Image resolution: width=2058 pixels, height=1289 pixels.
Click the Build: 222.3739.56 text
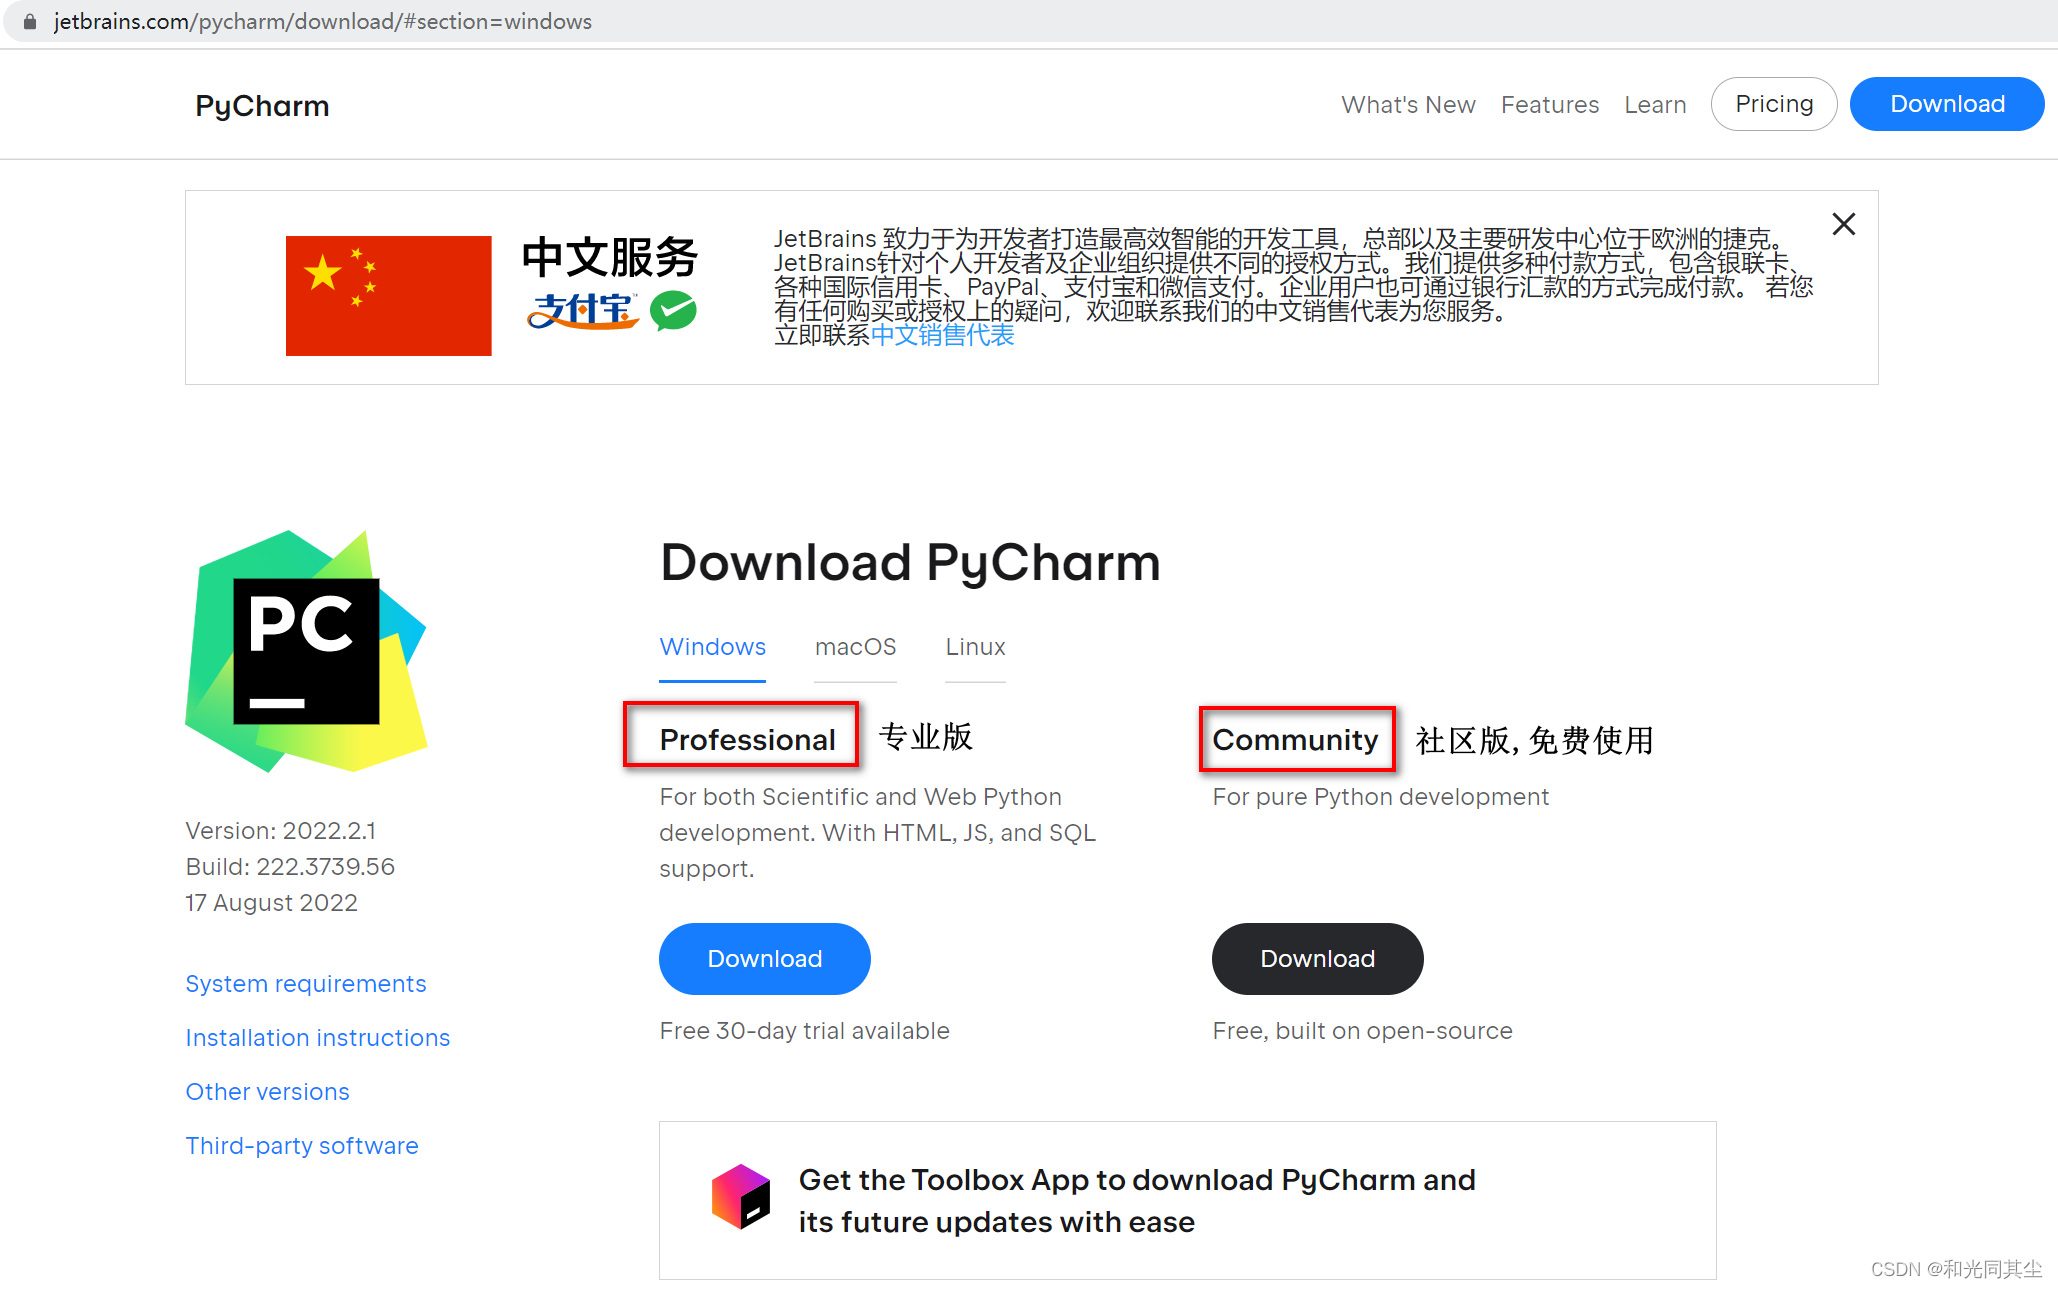point(290,867)
